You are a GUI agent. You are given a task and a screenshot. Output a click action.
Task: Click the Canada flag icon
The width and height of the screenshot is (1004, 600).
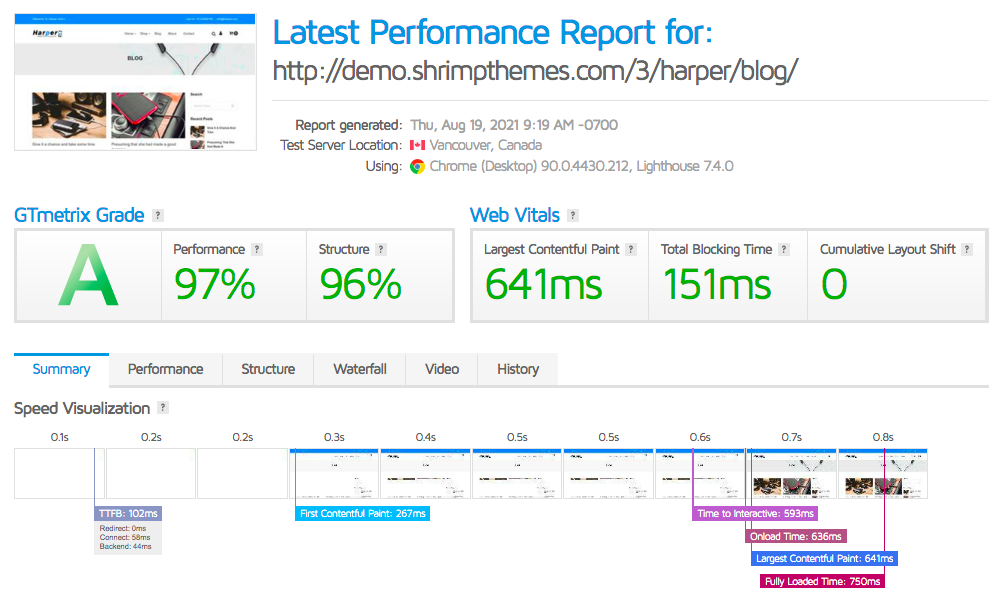pos(417,146)
